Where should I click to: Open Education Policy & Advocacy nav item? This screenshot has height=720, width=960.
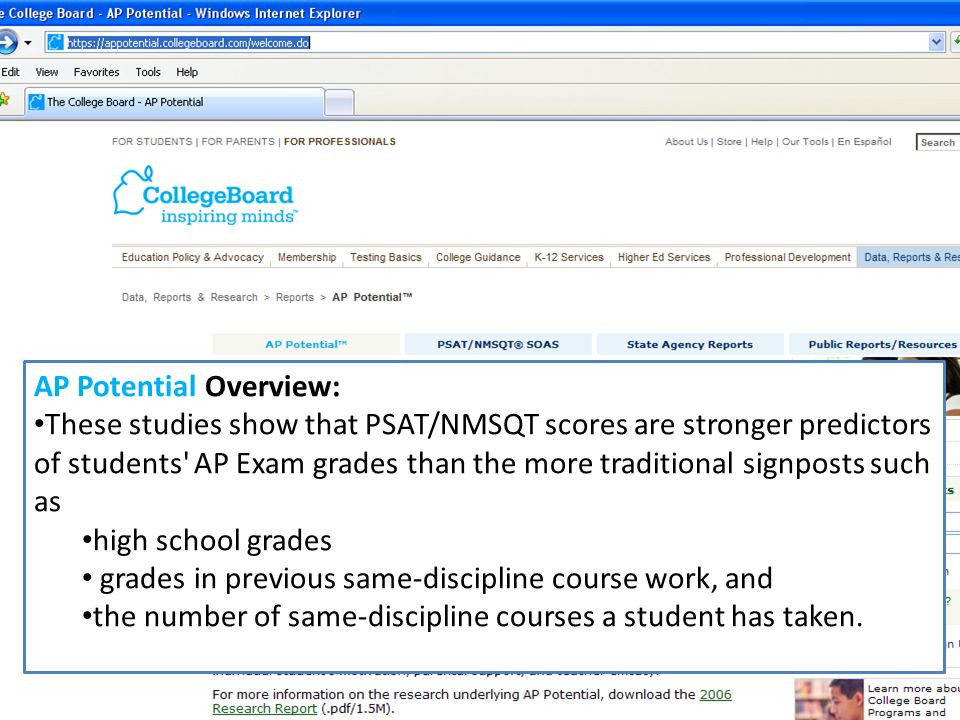pyautogui.click(x=192, y=257)
